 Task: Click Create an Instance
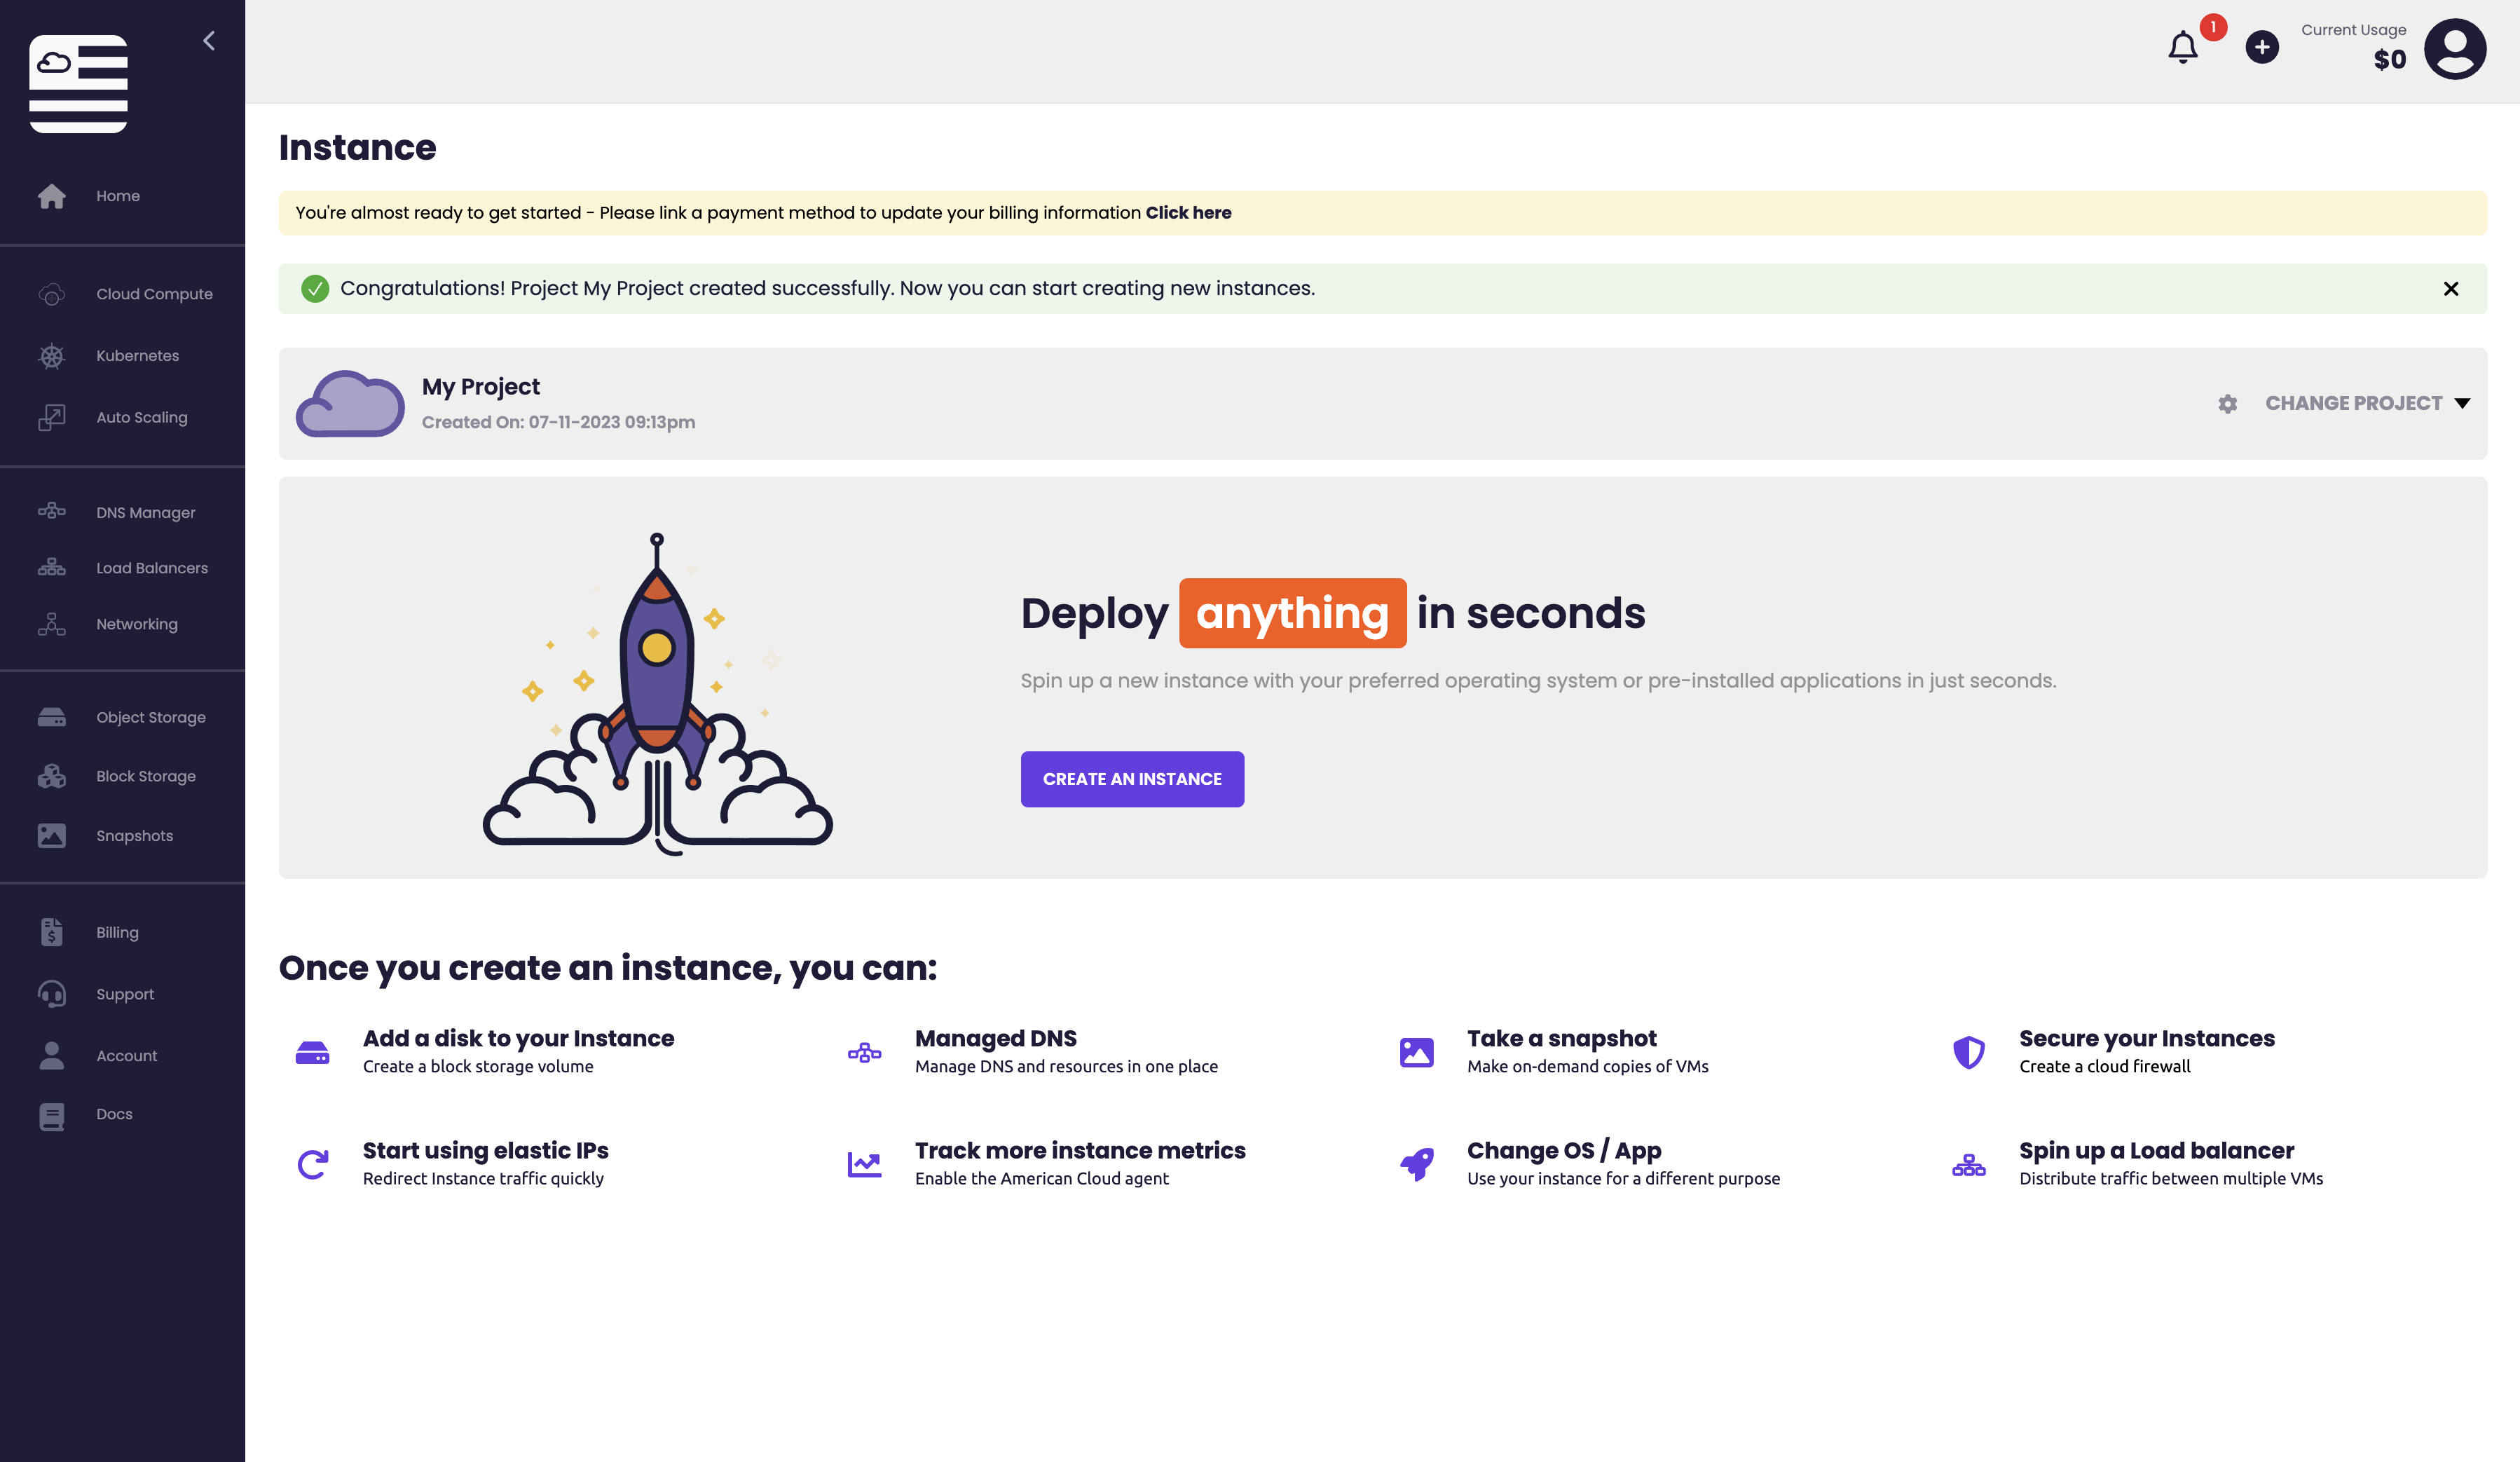click(x=1132, y=779)
